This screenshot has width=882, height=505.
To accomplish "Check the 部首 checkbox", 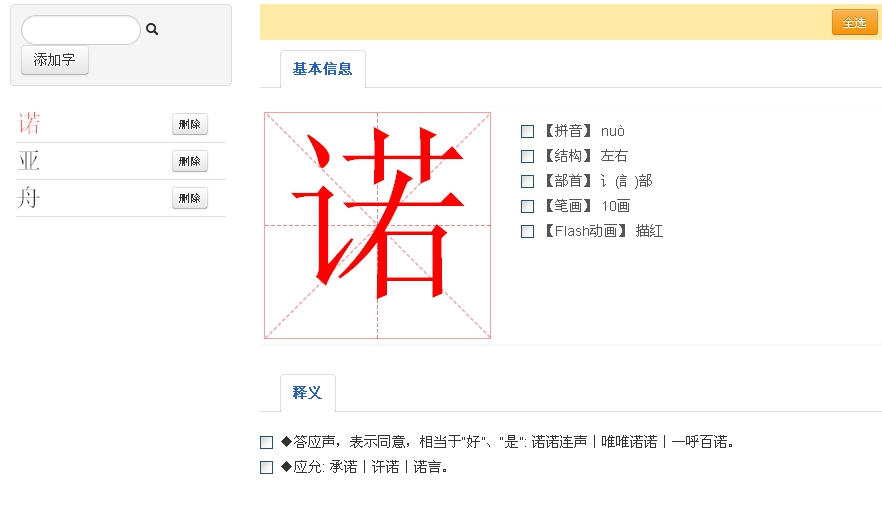I will (527, 182).
